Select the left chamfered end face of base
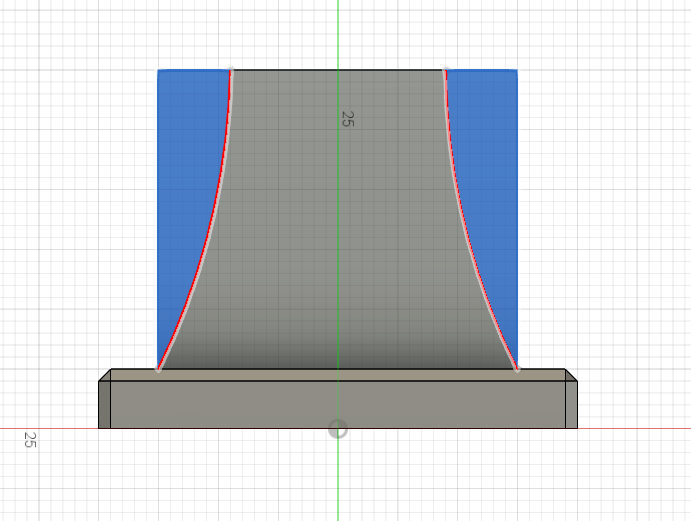Viewport: 691px width, 521px height. click(x=104, y=404)
